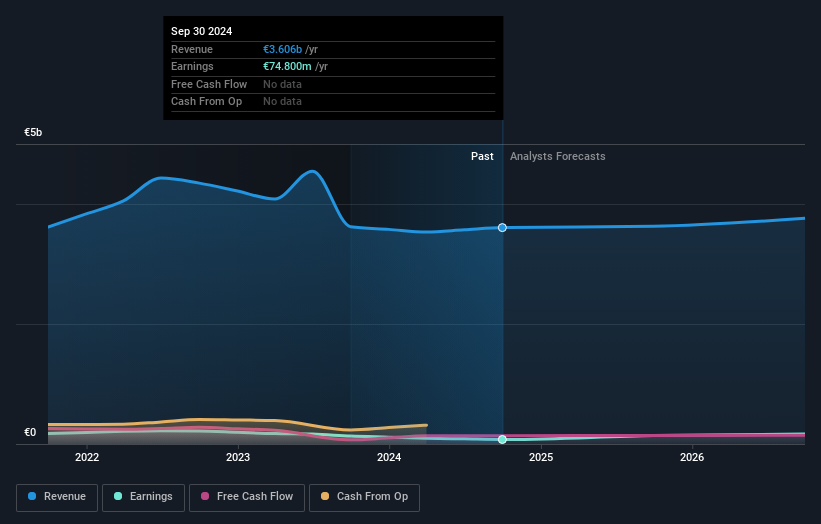The image size is (821, 524).
Task: Toggle the Cash From Op legend button
Action: click(364, 497)
